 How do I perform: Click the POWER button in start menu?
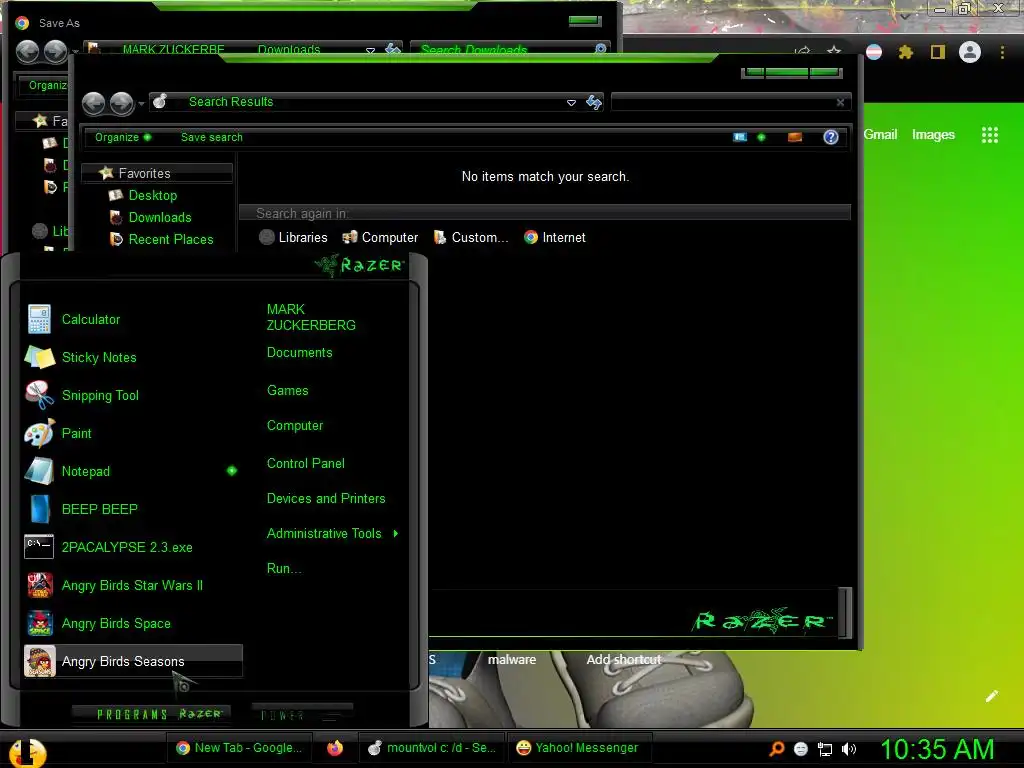302,714
